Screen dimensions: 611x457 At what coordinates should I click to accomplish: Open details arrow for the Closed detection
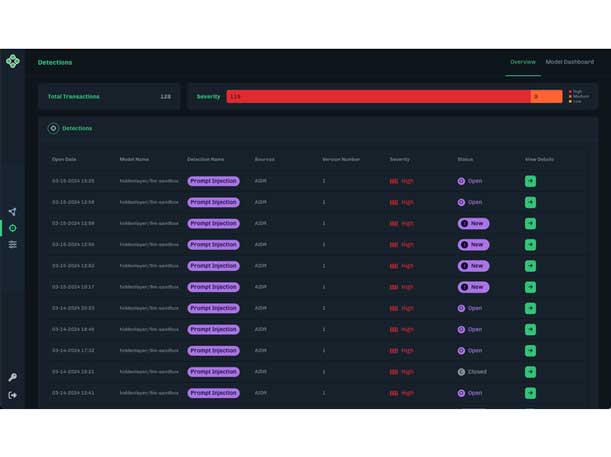530,372
